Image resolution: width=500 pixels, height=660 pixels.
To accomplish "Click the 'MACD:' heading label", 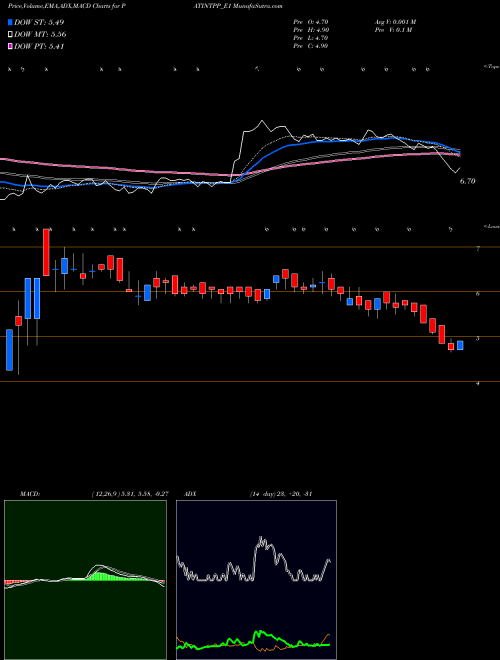I will [x=30, y=494].
